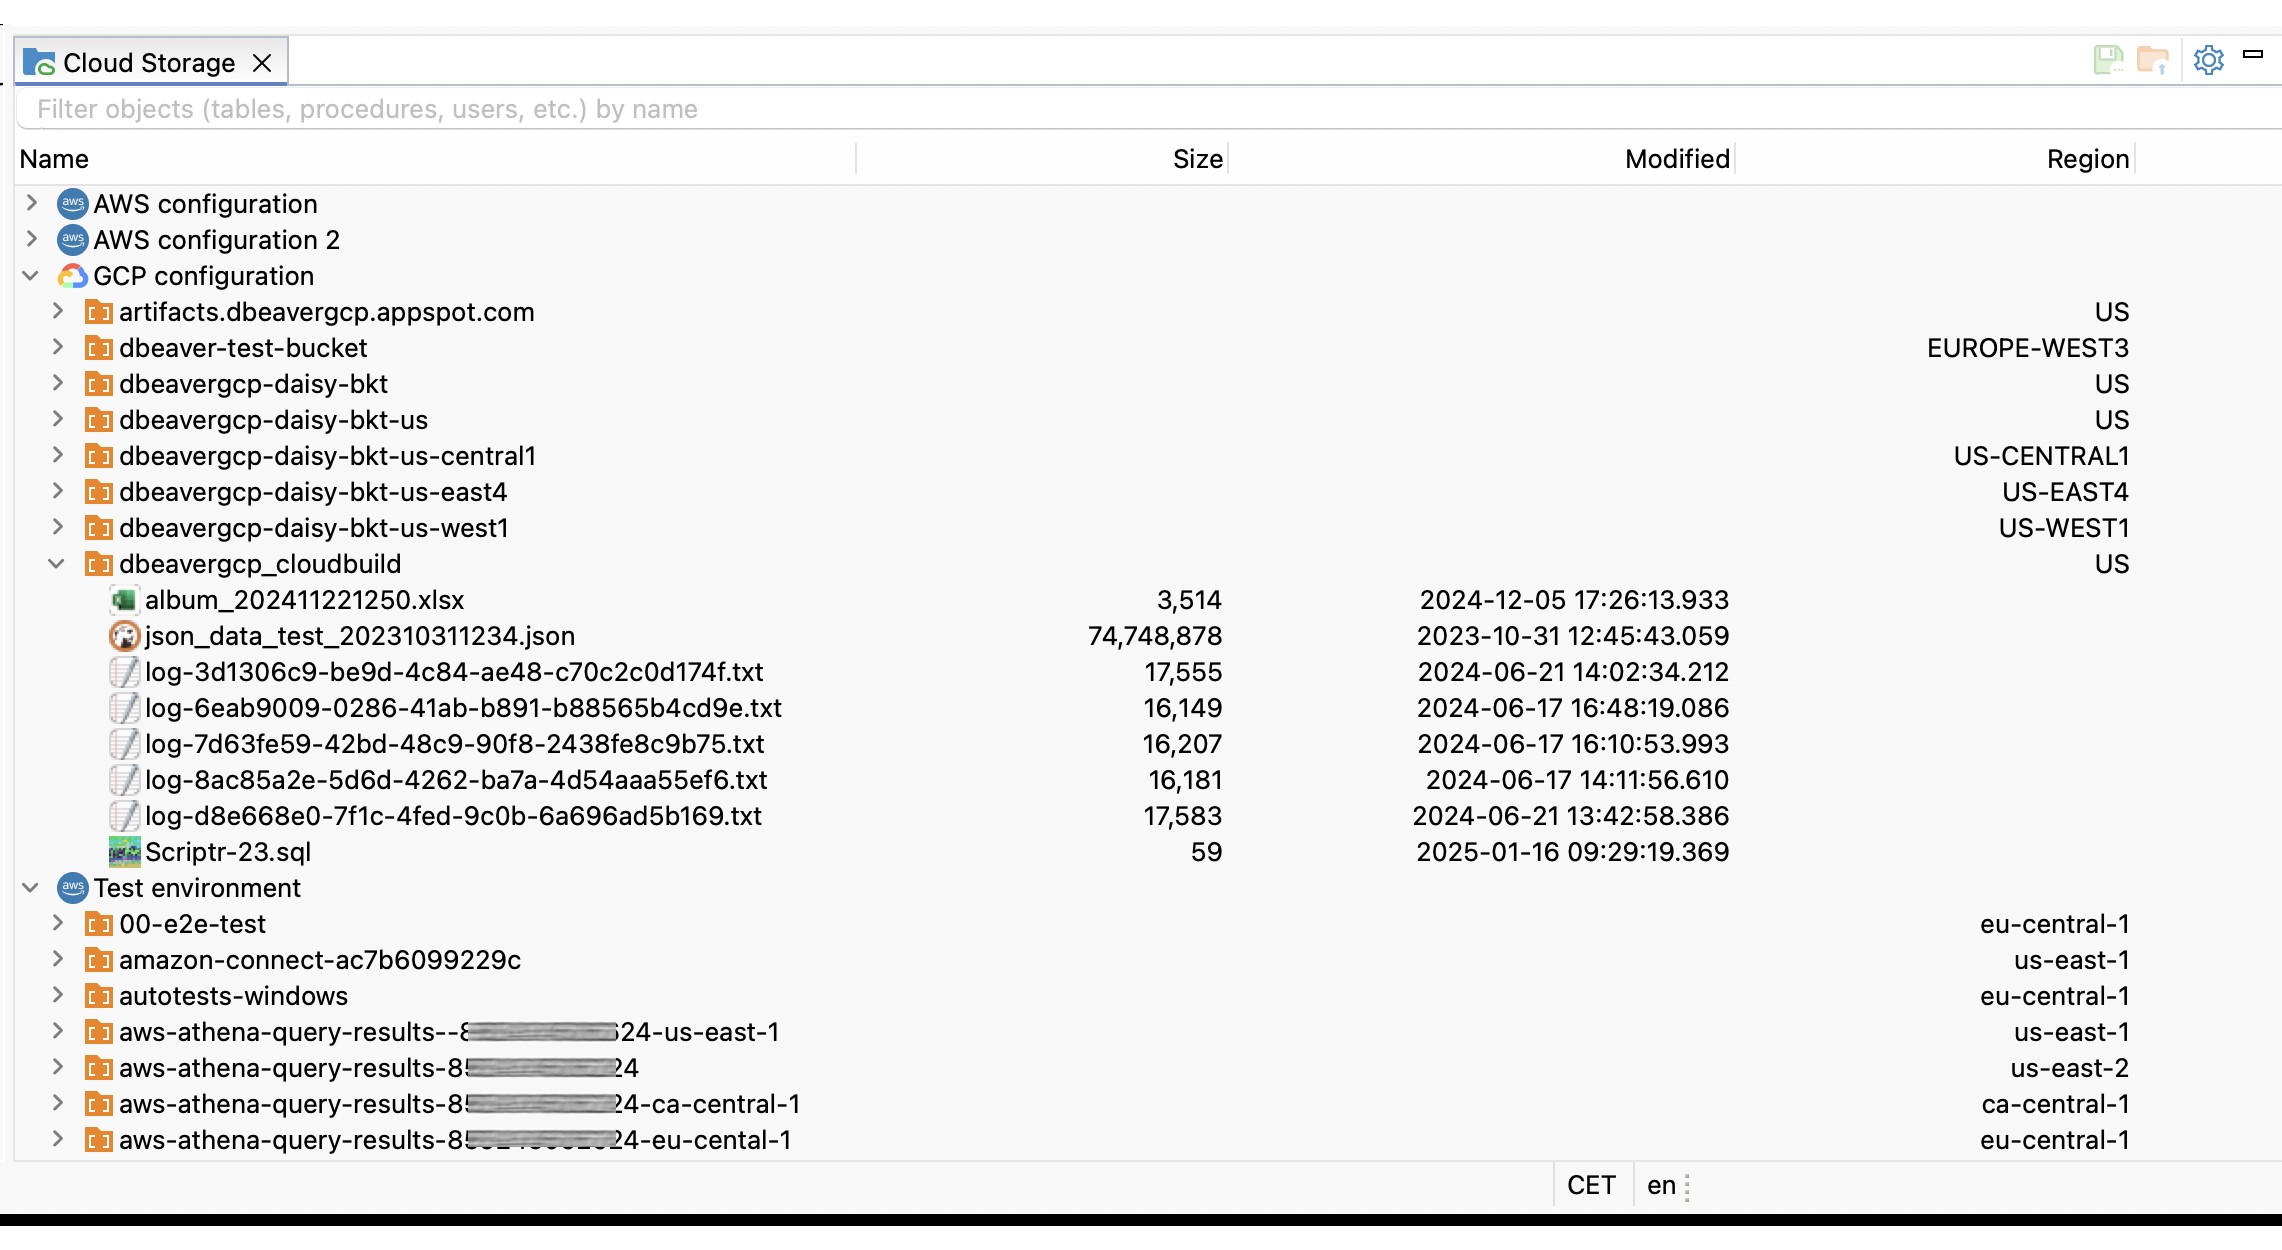Collapse the Test environment node
The width and height of the screenshot is (2282, 1250).
(x=32, y=888)
